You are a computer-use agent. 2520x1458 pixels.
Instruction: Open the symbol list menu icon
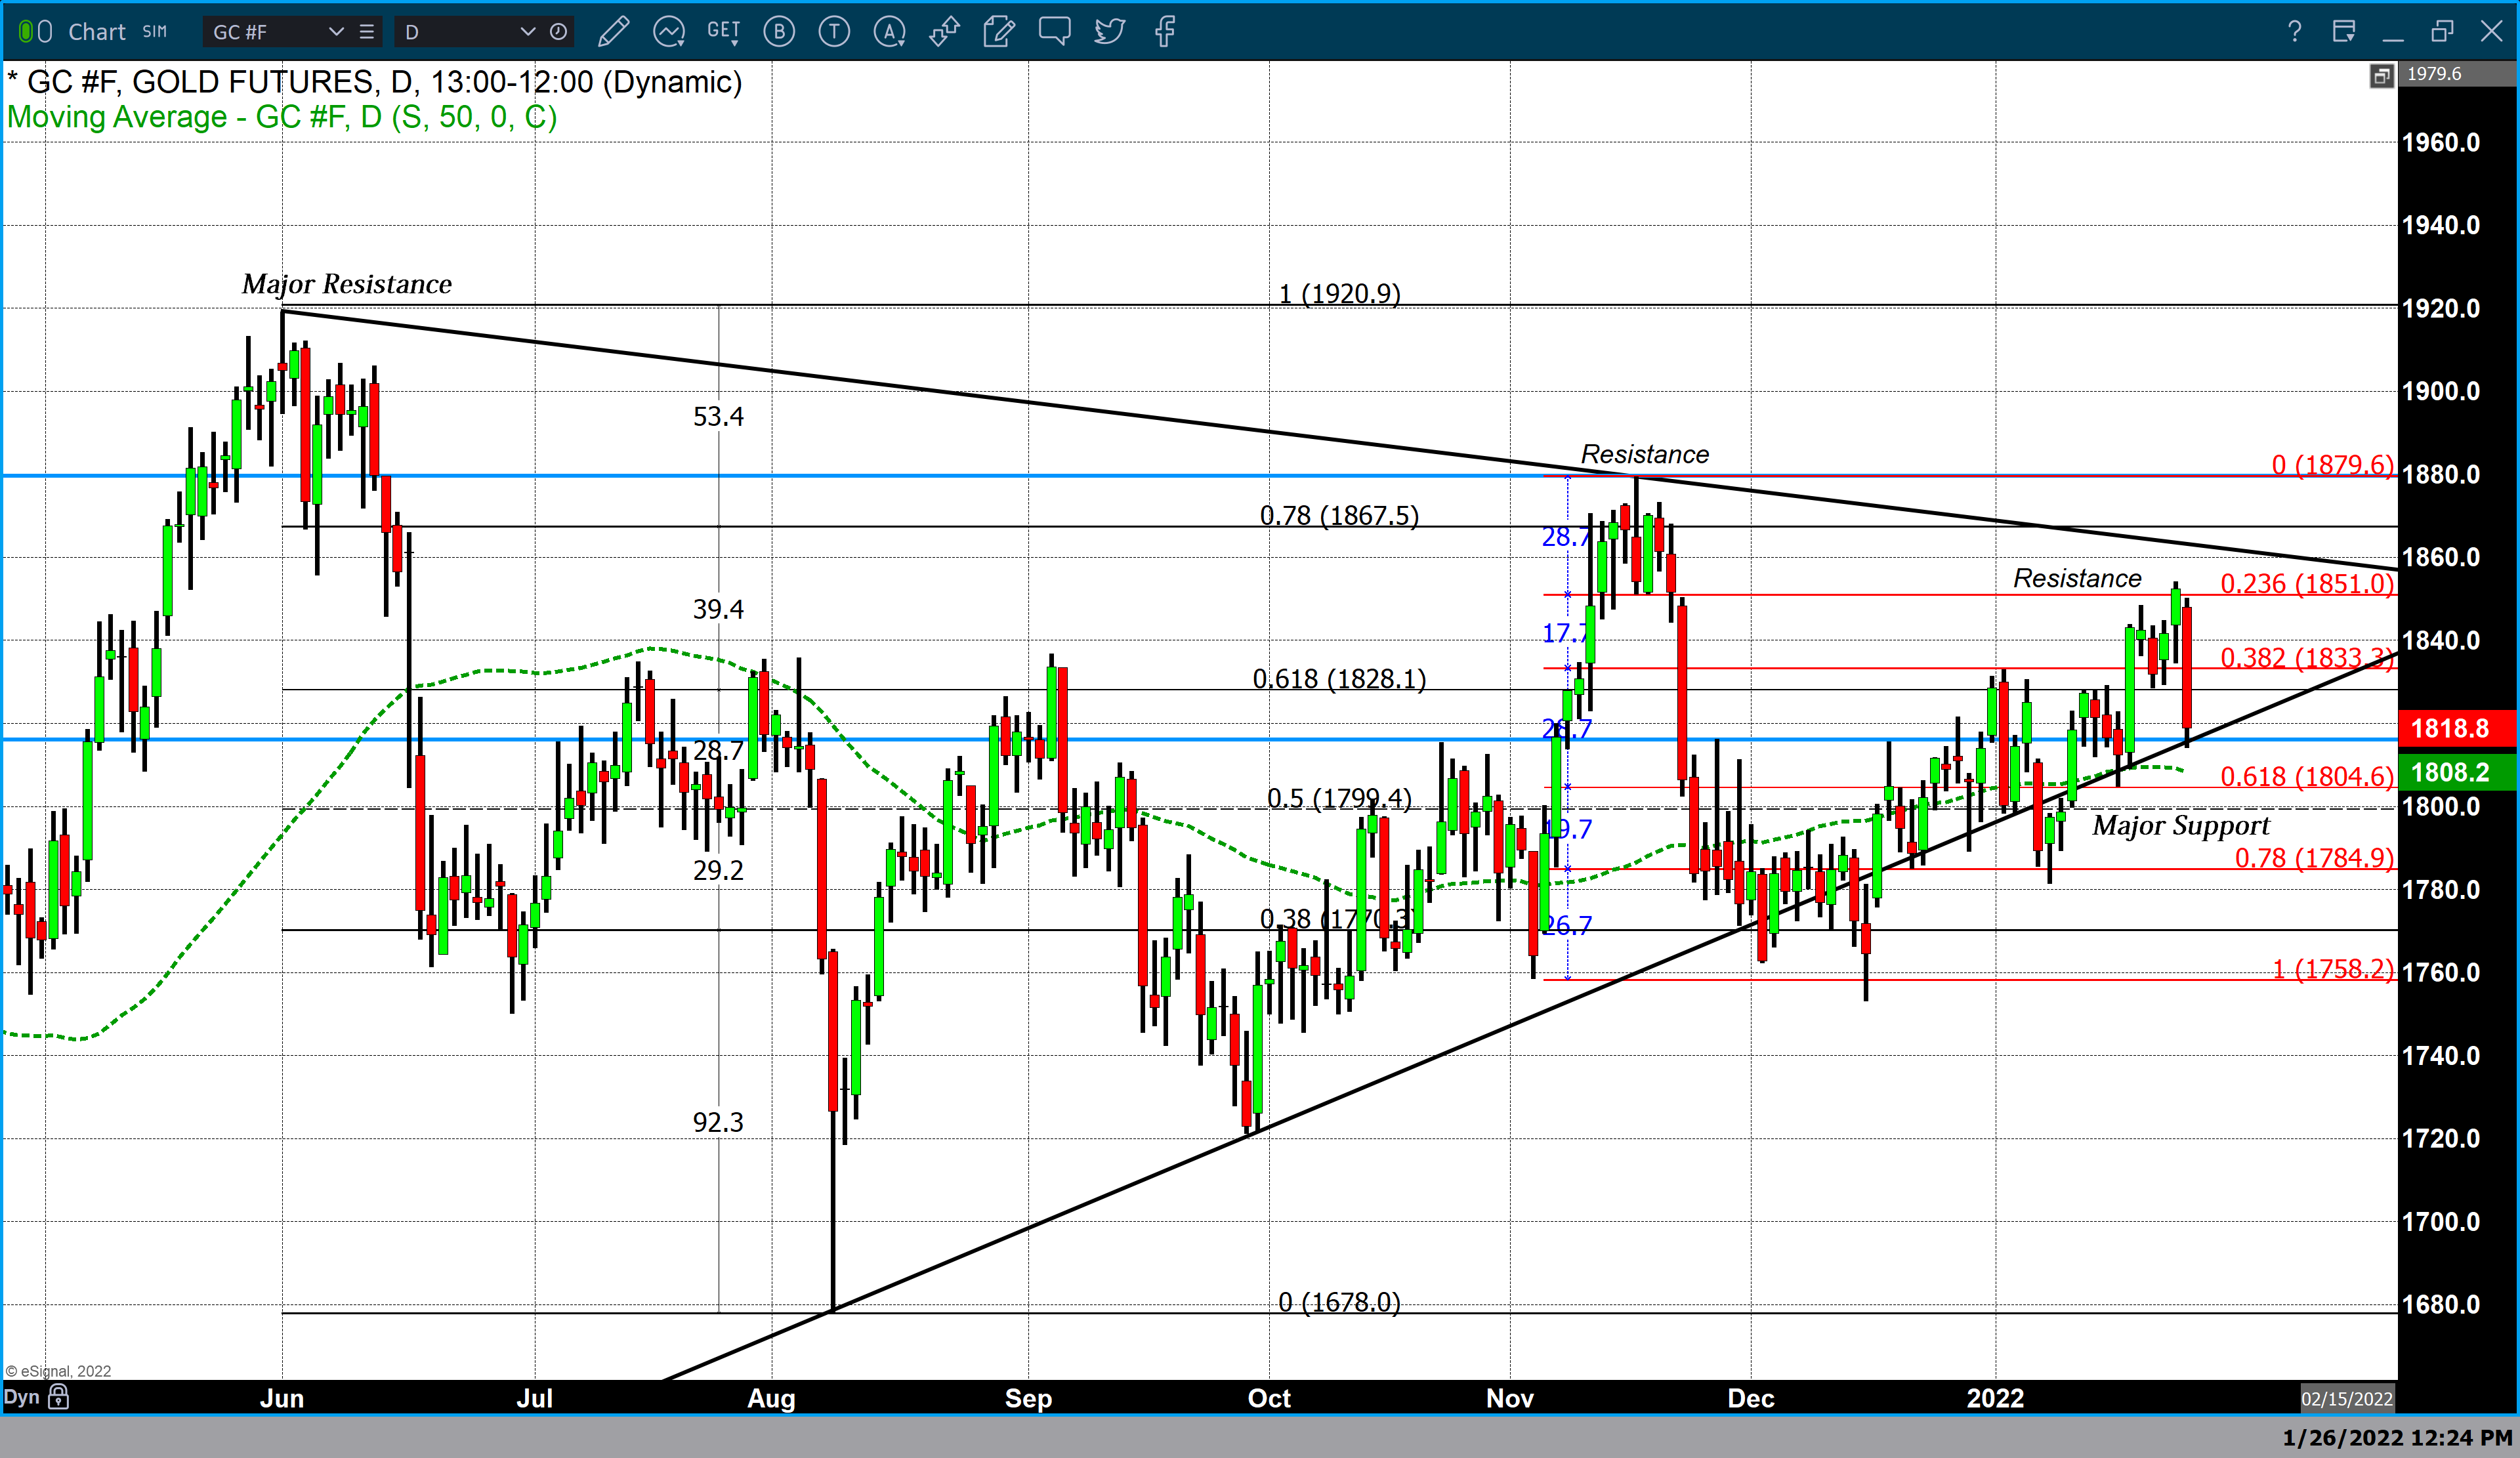tap(367, 32)
